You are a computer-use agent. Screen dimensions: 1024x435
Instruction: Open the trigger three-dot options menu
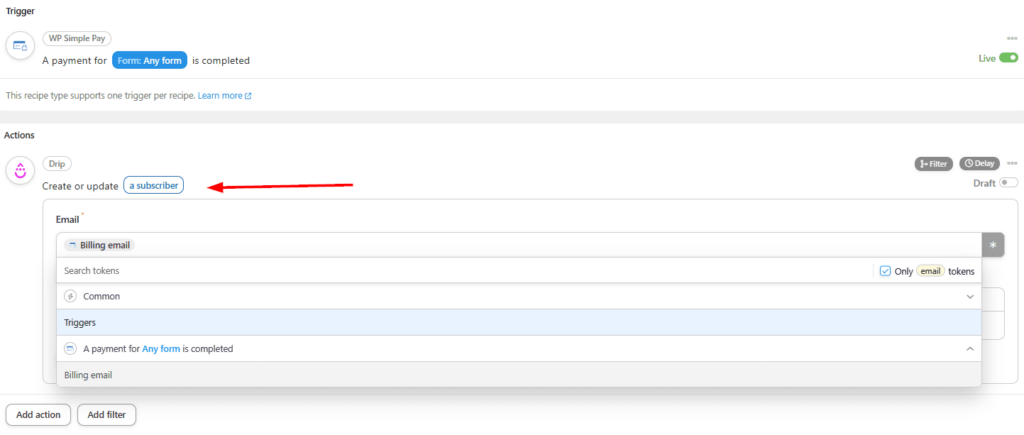[1012, 39]
